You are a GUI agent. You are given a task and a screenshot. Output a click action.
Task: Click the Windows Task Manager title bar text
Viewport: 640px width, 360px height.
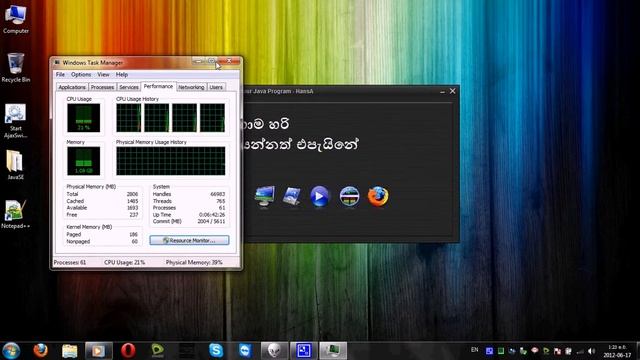pyautogui.click(x=93, y=63)
